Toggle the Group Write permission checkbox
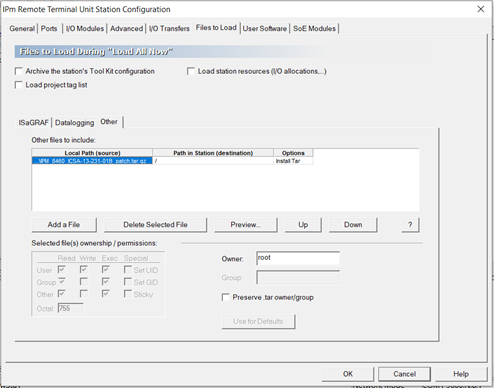 click(84, 282)
